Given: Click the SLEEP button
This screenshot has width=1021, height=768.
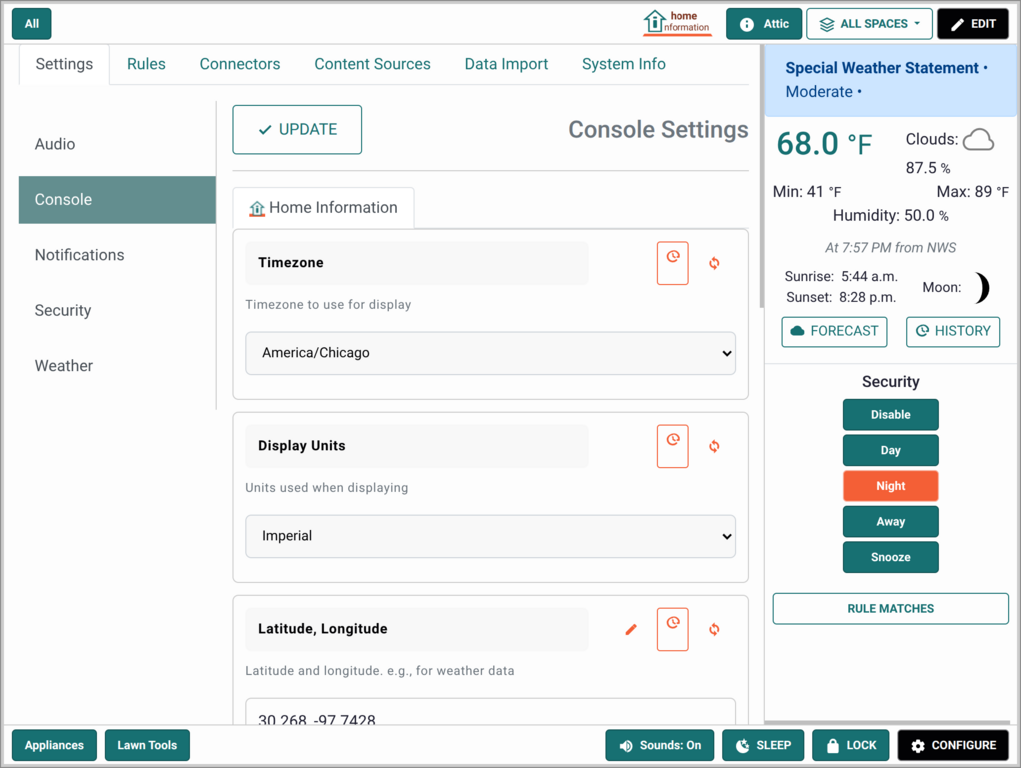Looking at the screenshot, I should pos(763,745).
